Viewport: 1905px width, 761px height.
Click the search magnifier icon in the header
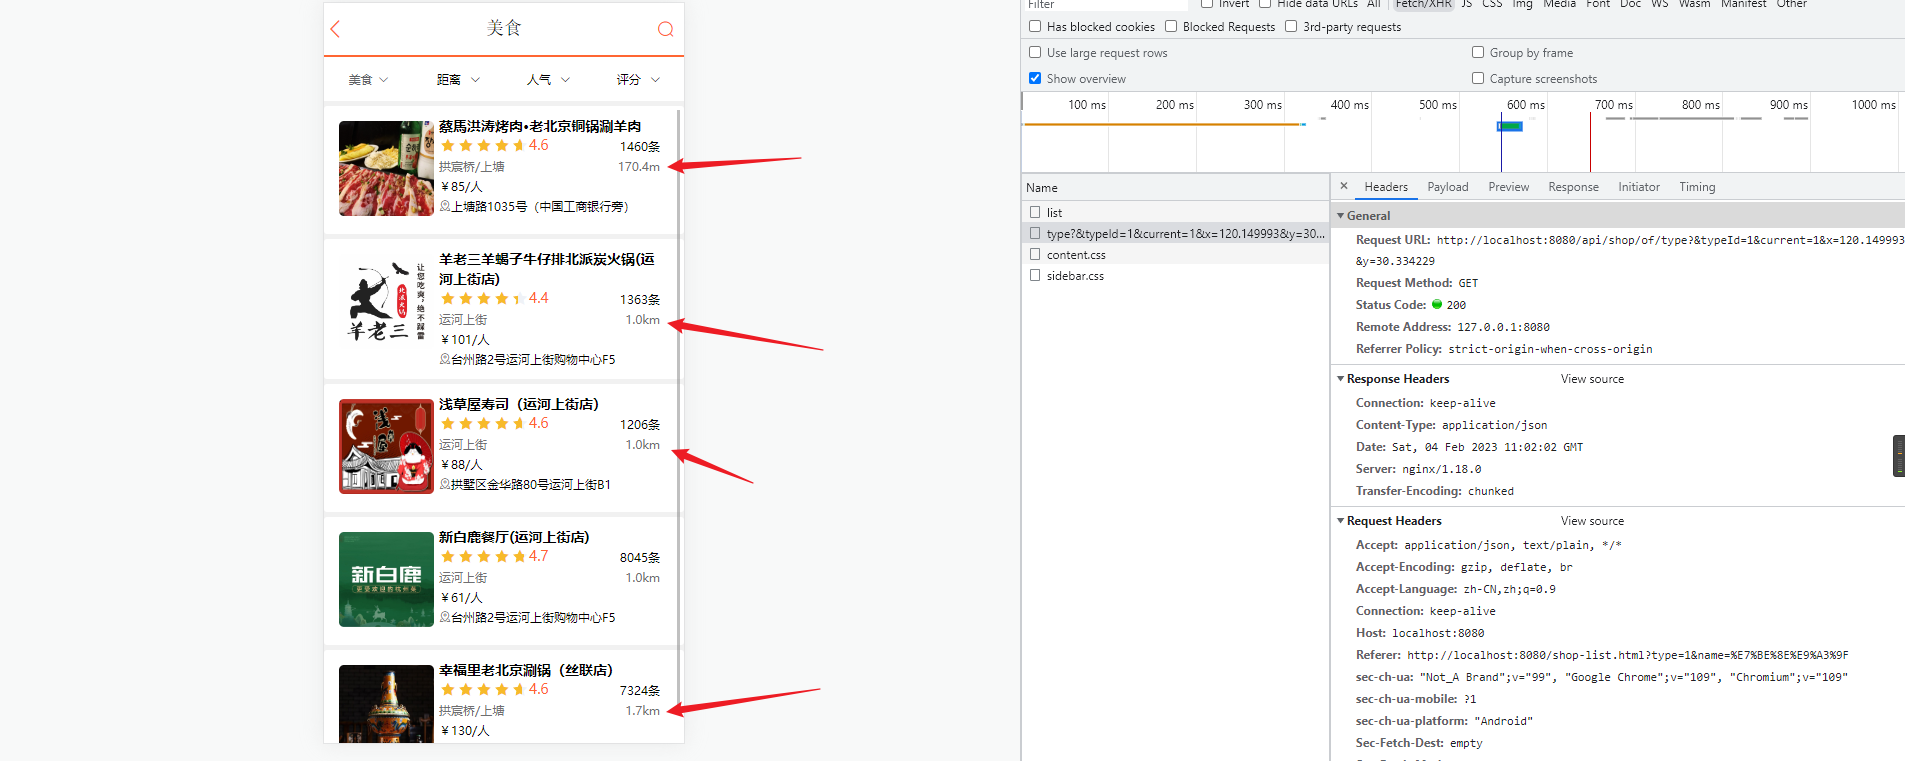point(665,29)
